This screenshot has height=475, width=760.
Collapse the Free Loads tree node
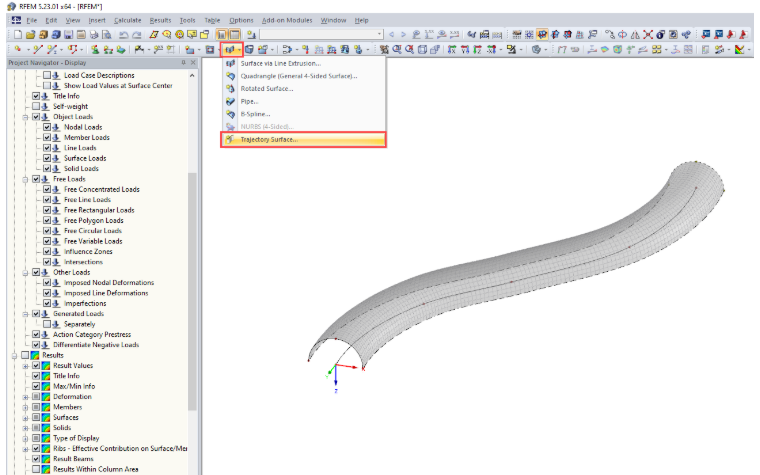(25, 179)
